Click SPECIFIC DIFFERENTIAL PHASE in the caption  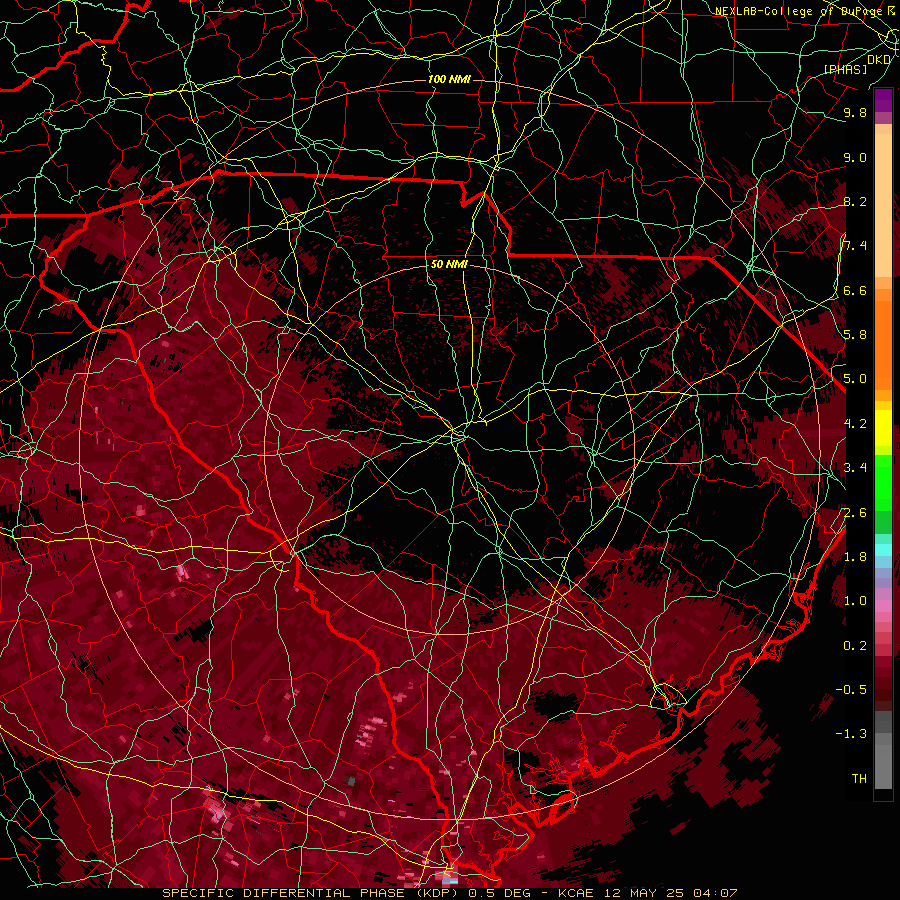(284, 893)
